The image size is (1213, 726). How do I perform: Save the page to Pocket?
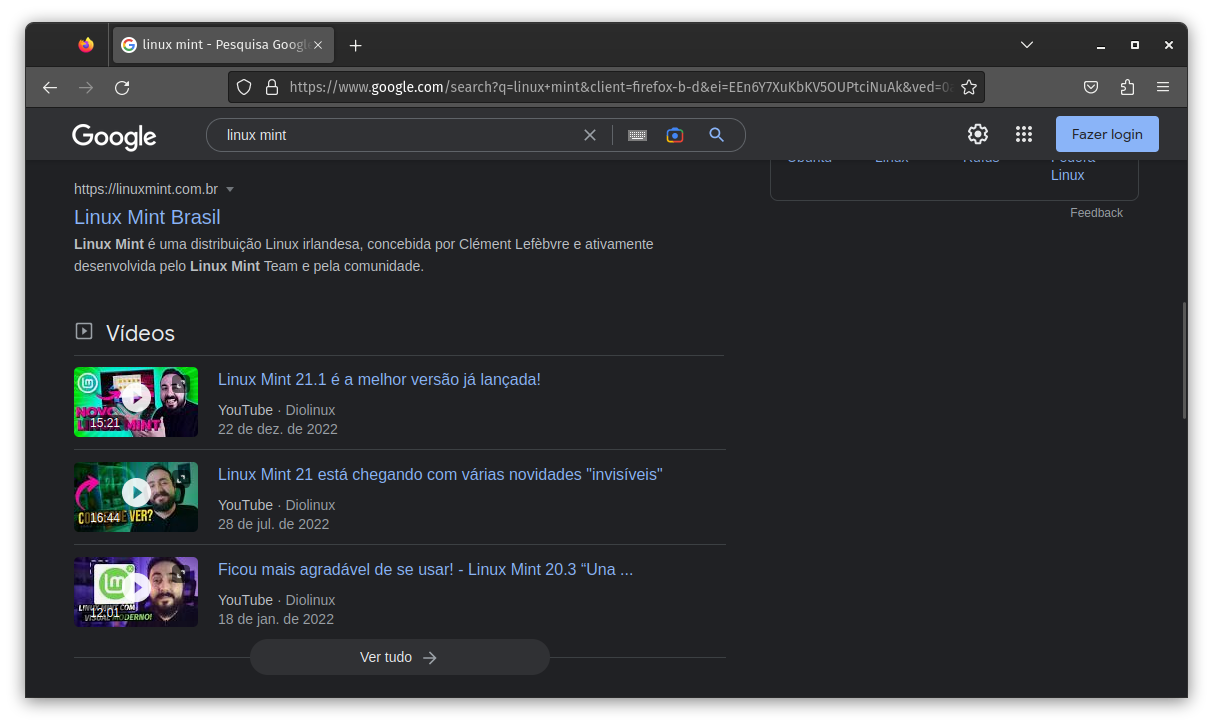(x=1091, y=87)
